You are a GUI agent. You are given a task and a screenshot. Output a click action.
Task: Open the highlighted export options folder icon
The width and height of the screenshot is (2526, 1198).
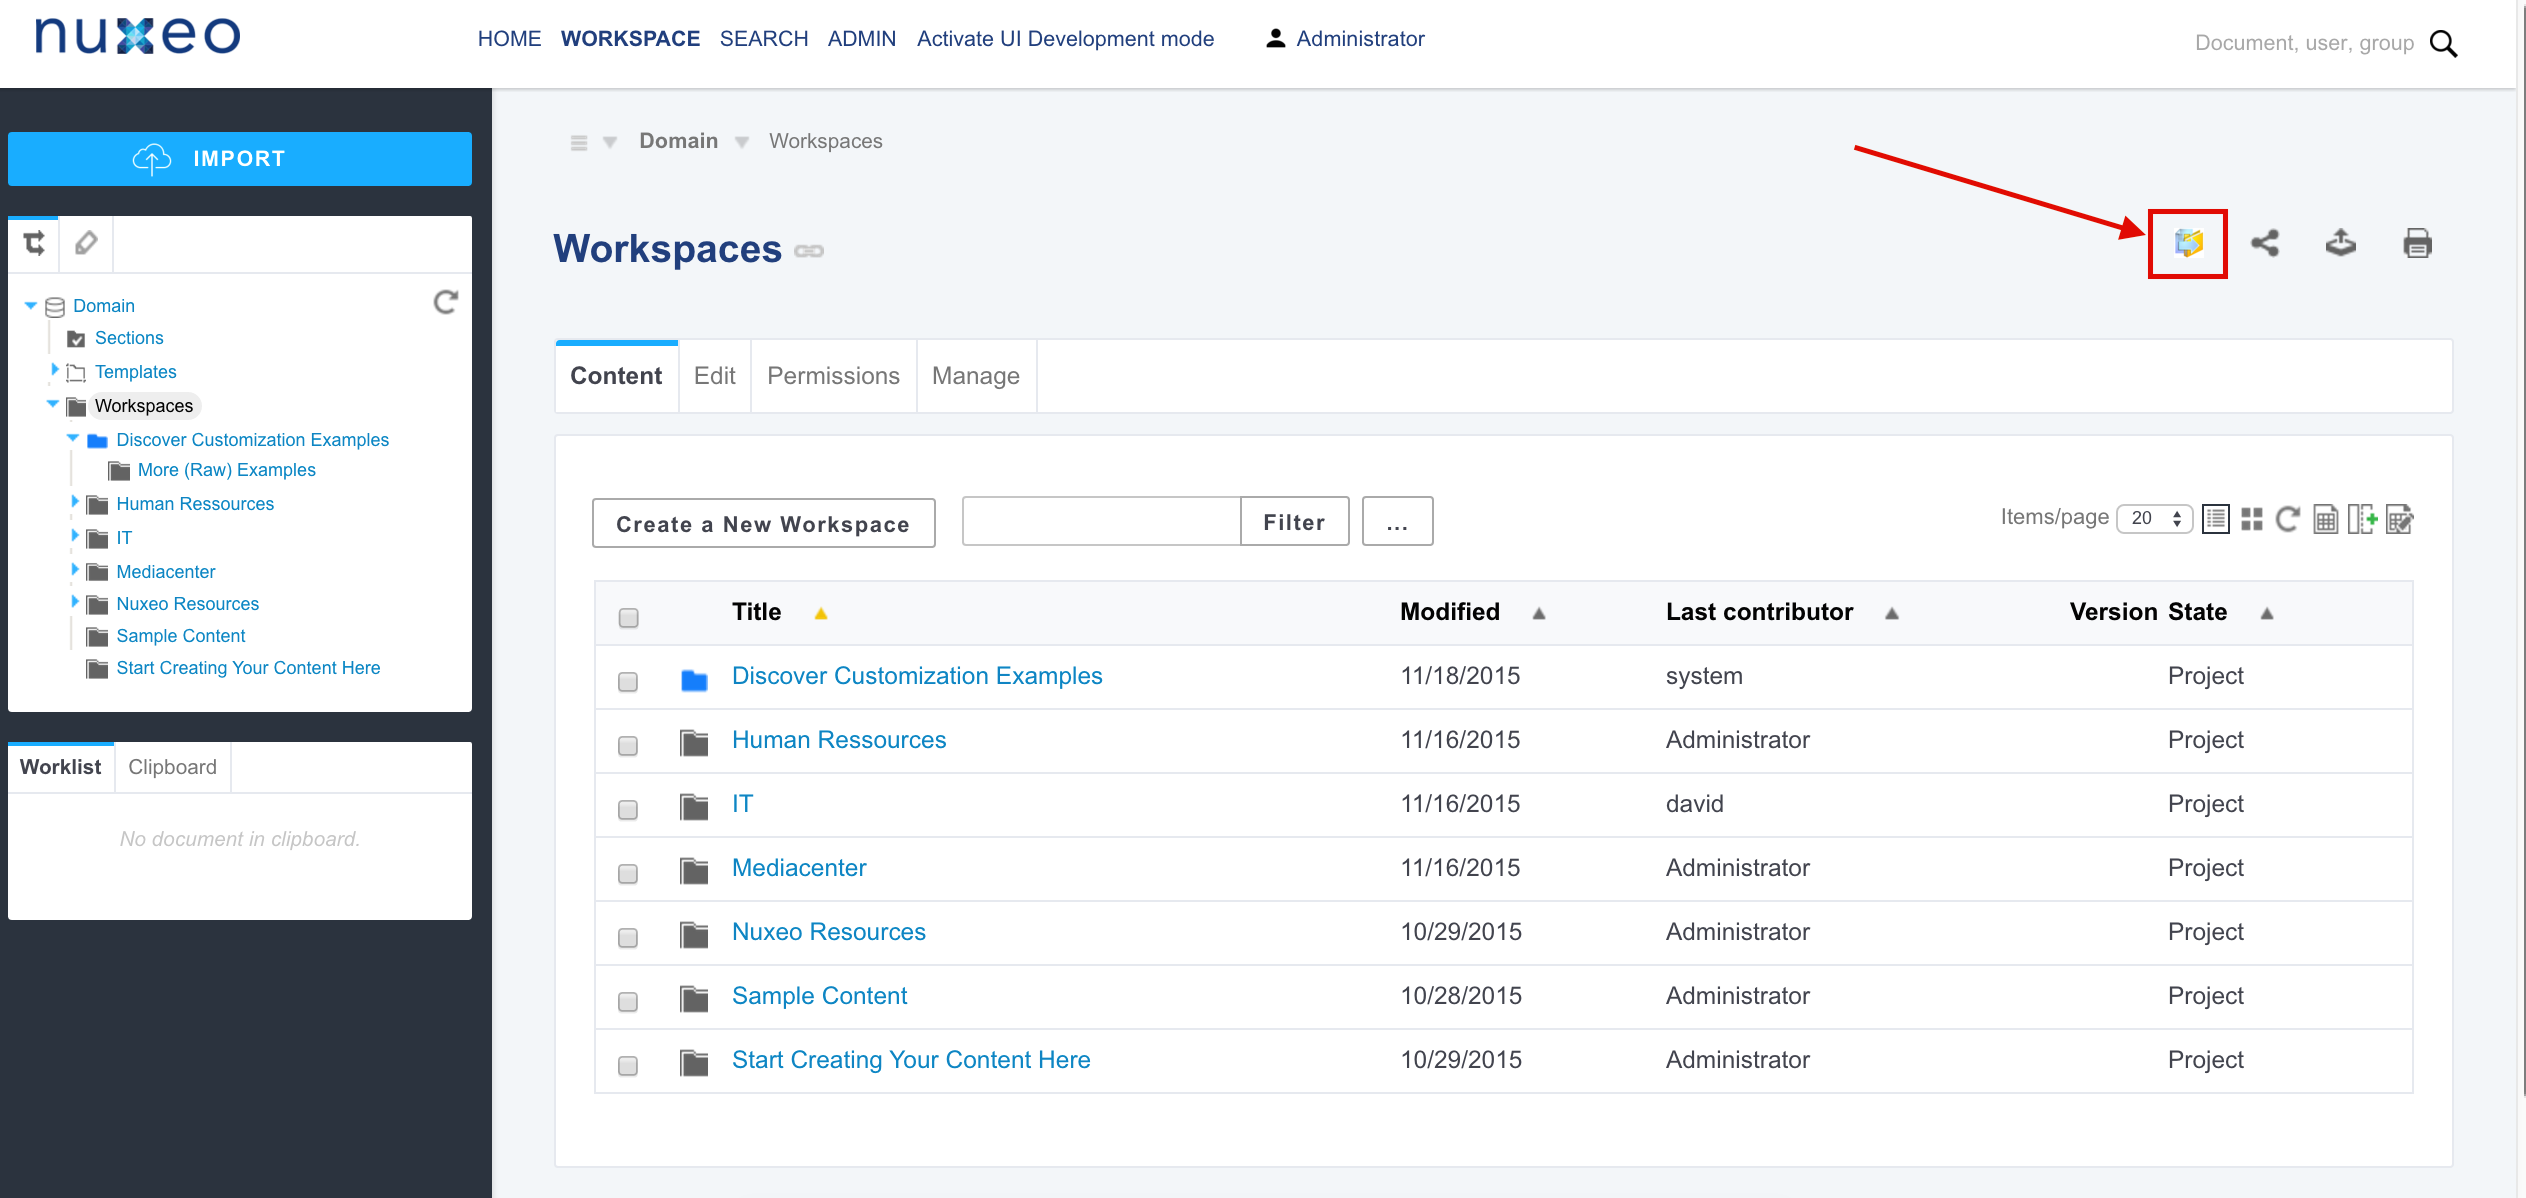coord(2187,243)
